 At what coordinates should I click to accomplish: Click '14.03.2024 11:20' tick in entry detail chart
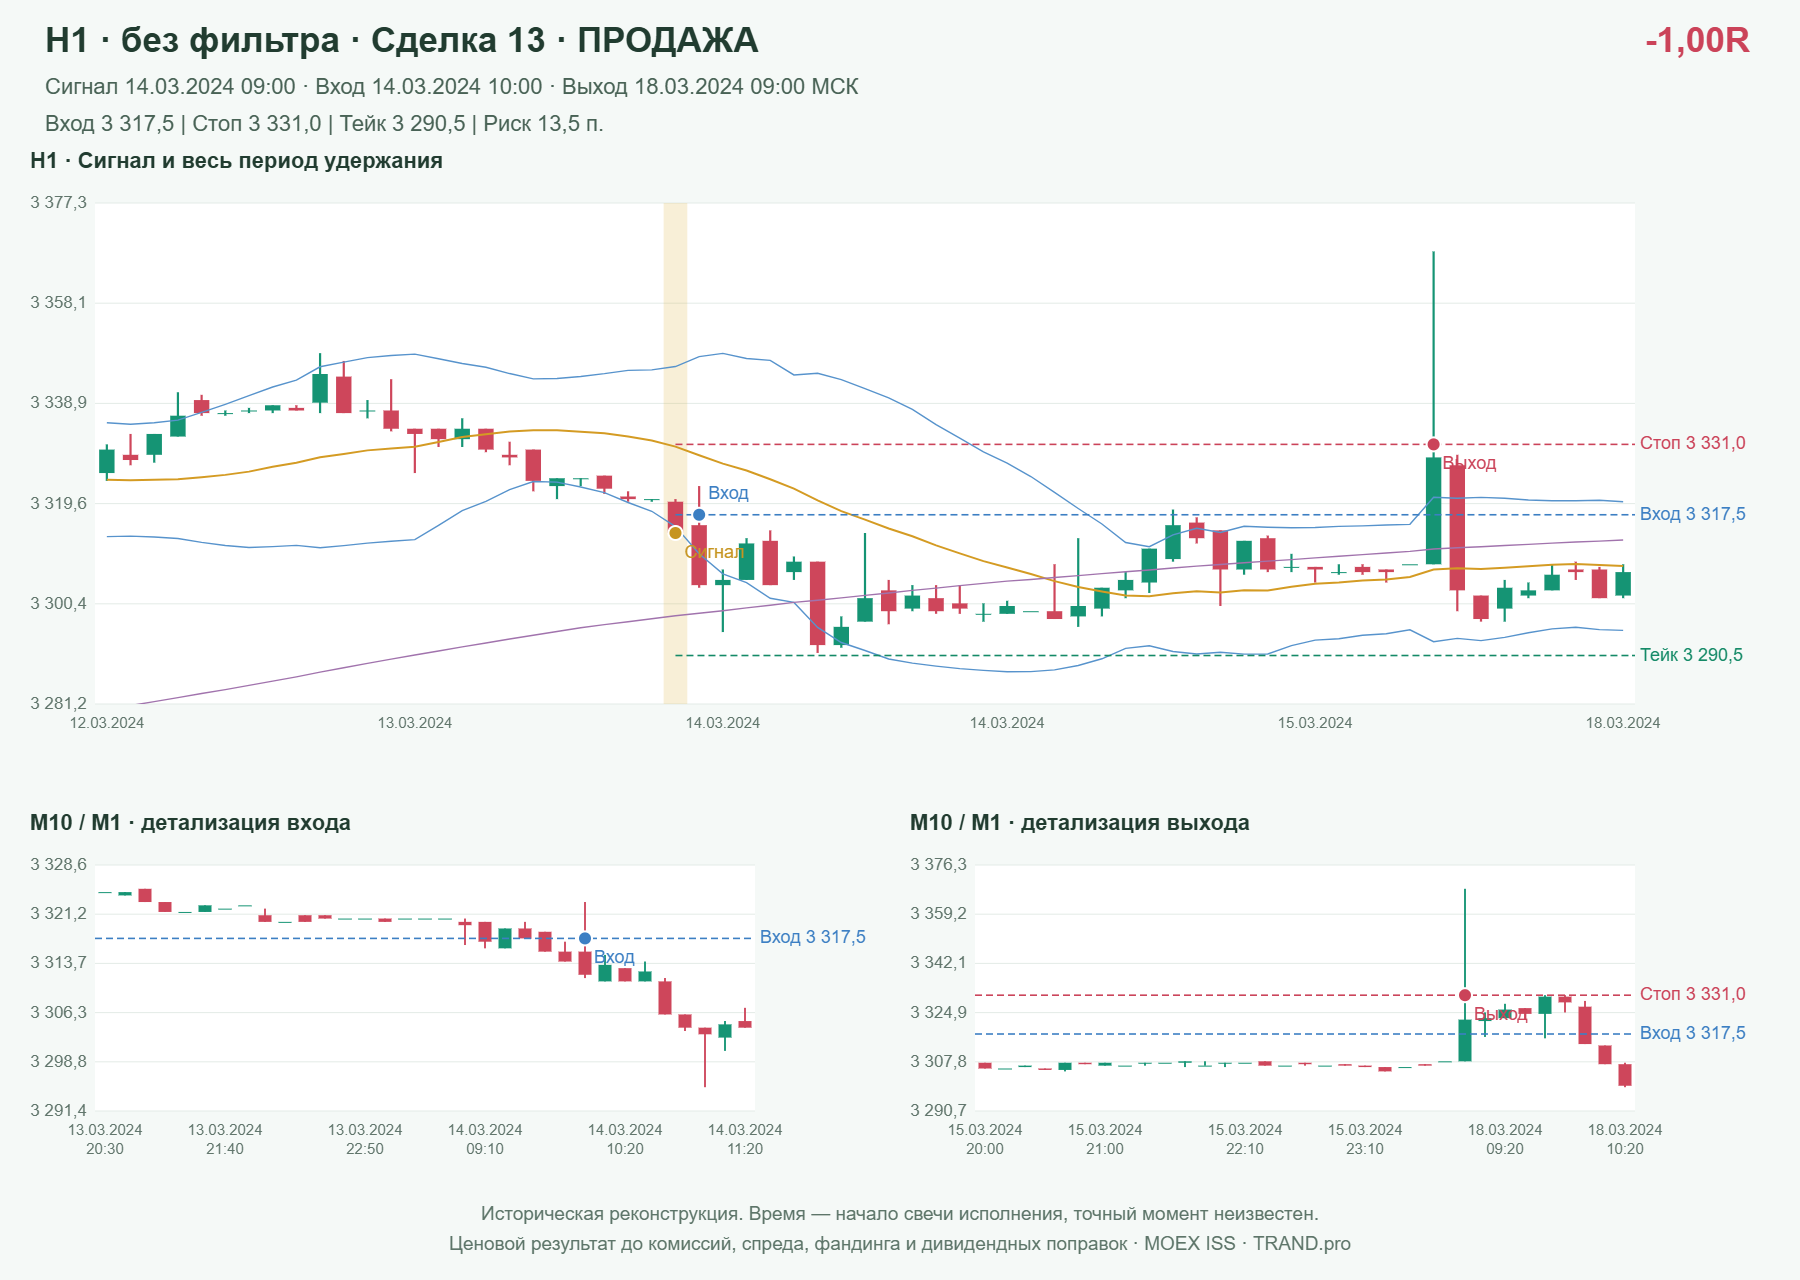[x=745, y=1139]
